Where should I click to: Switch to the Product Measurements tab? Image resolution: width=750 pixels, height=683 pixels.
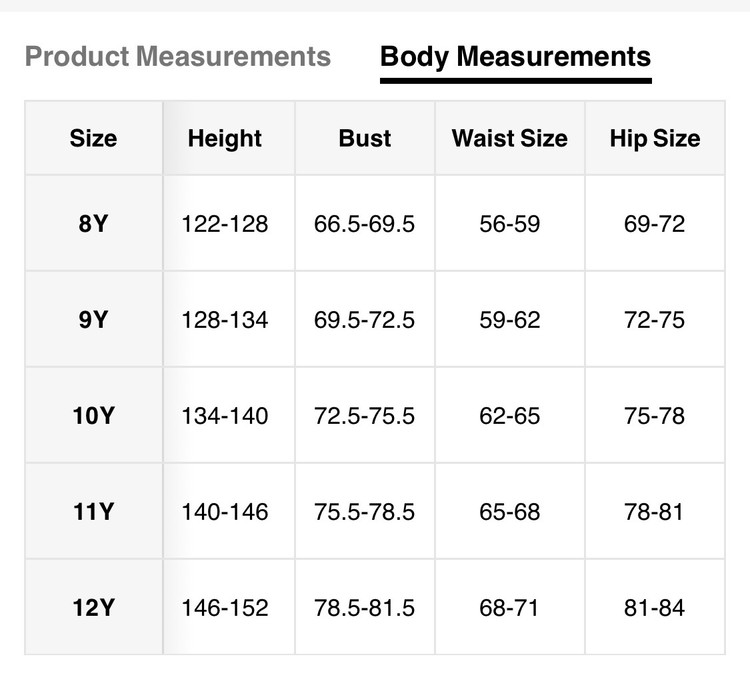click(x=177, y=56)
